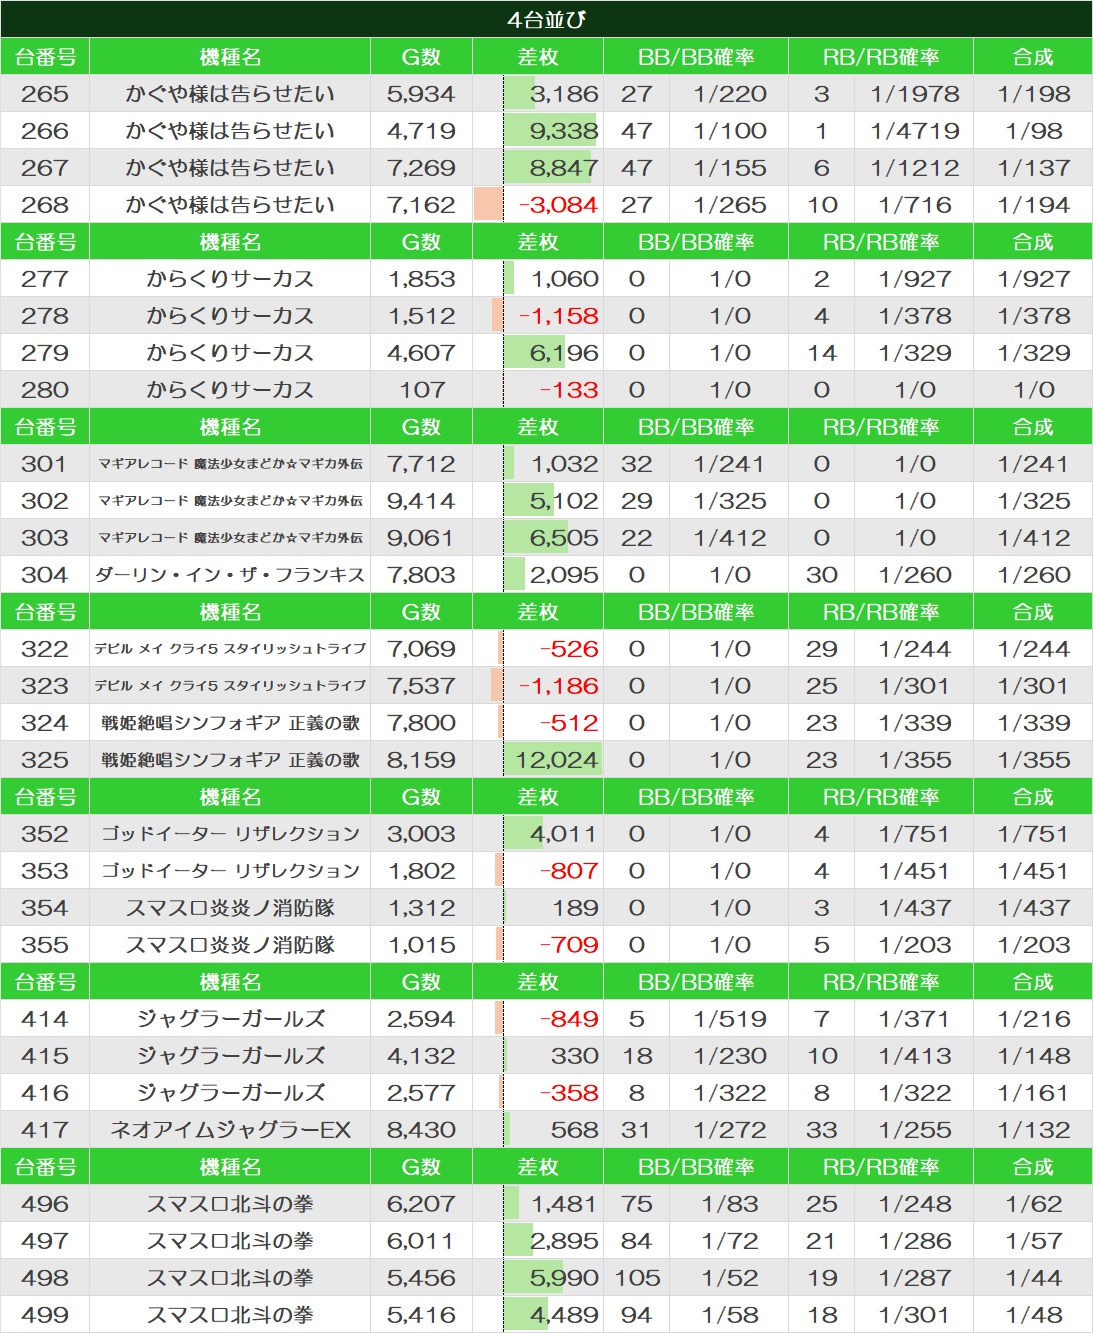This screenshot has width=1093, height=1333.
Task: Click the 1/1978 RB probability
Action: click(915, 94)
